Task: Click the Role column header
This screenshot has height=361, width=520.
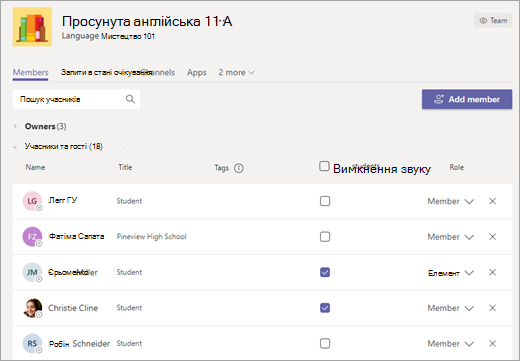Action: (457, 167)
